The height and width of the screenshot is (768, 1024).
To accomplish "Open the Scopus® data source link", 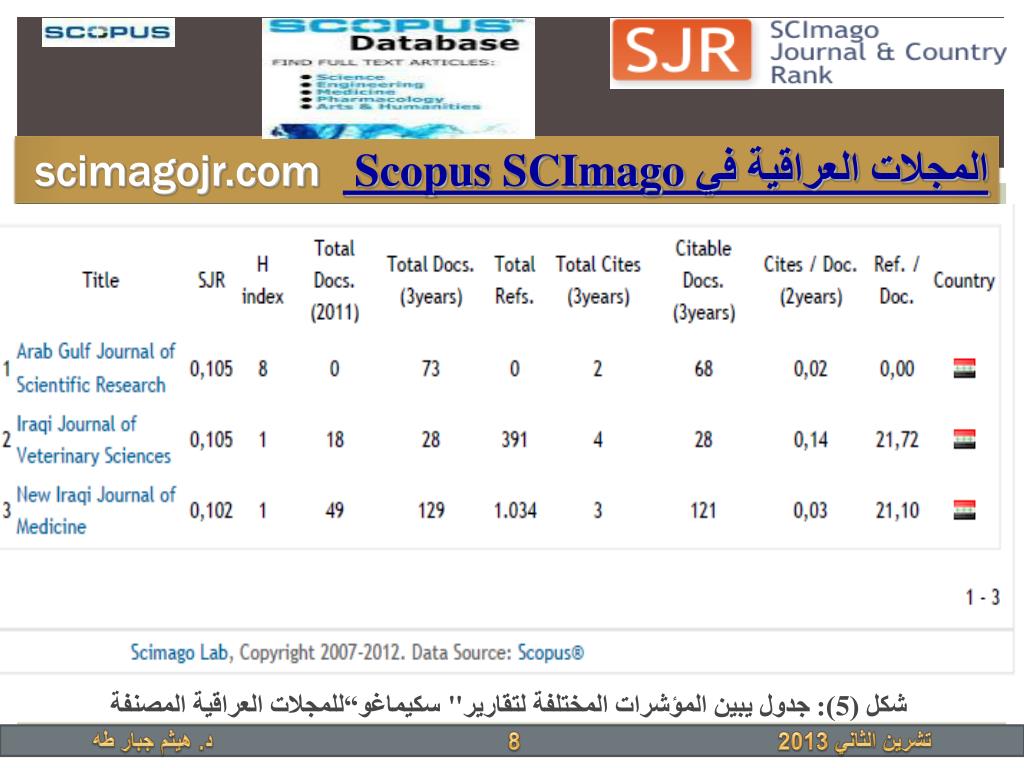I will 551,652.
